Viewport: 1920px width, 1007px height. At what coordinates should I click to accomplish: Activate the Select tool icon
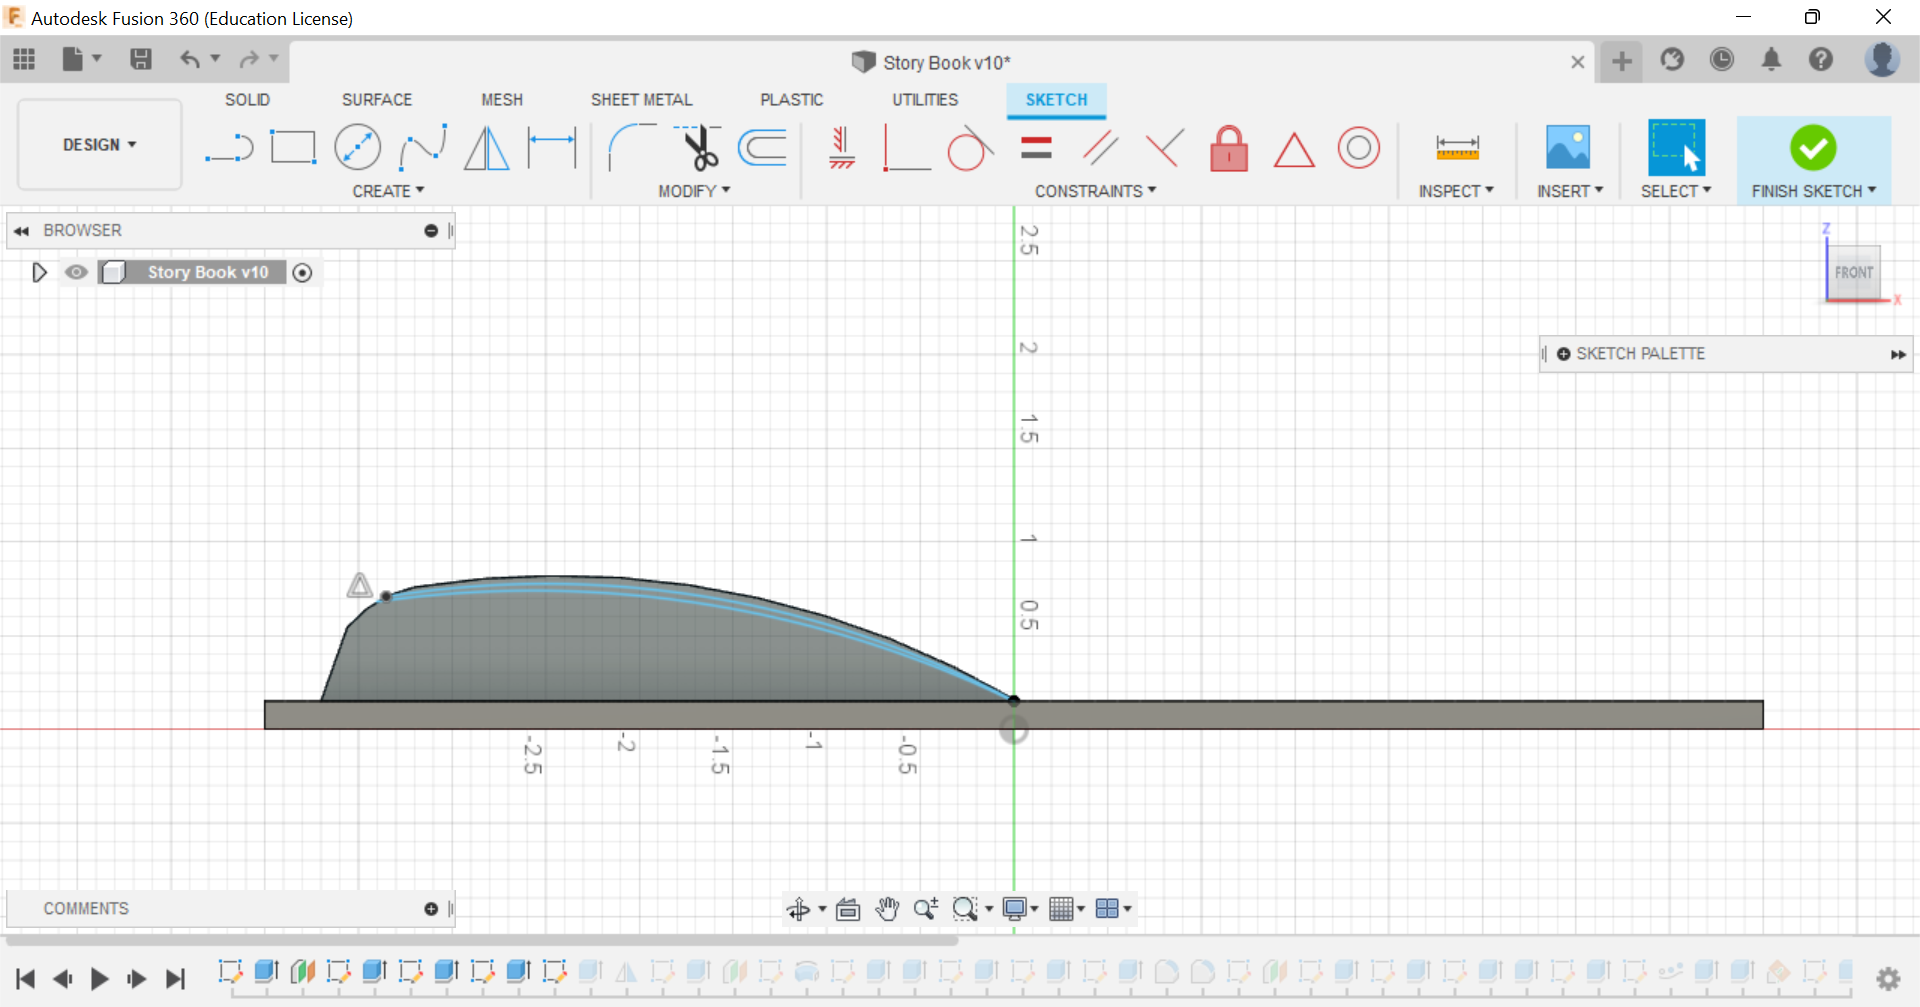(x=1676, y=147)
